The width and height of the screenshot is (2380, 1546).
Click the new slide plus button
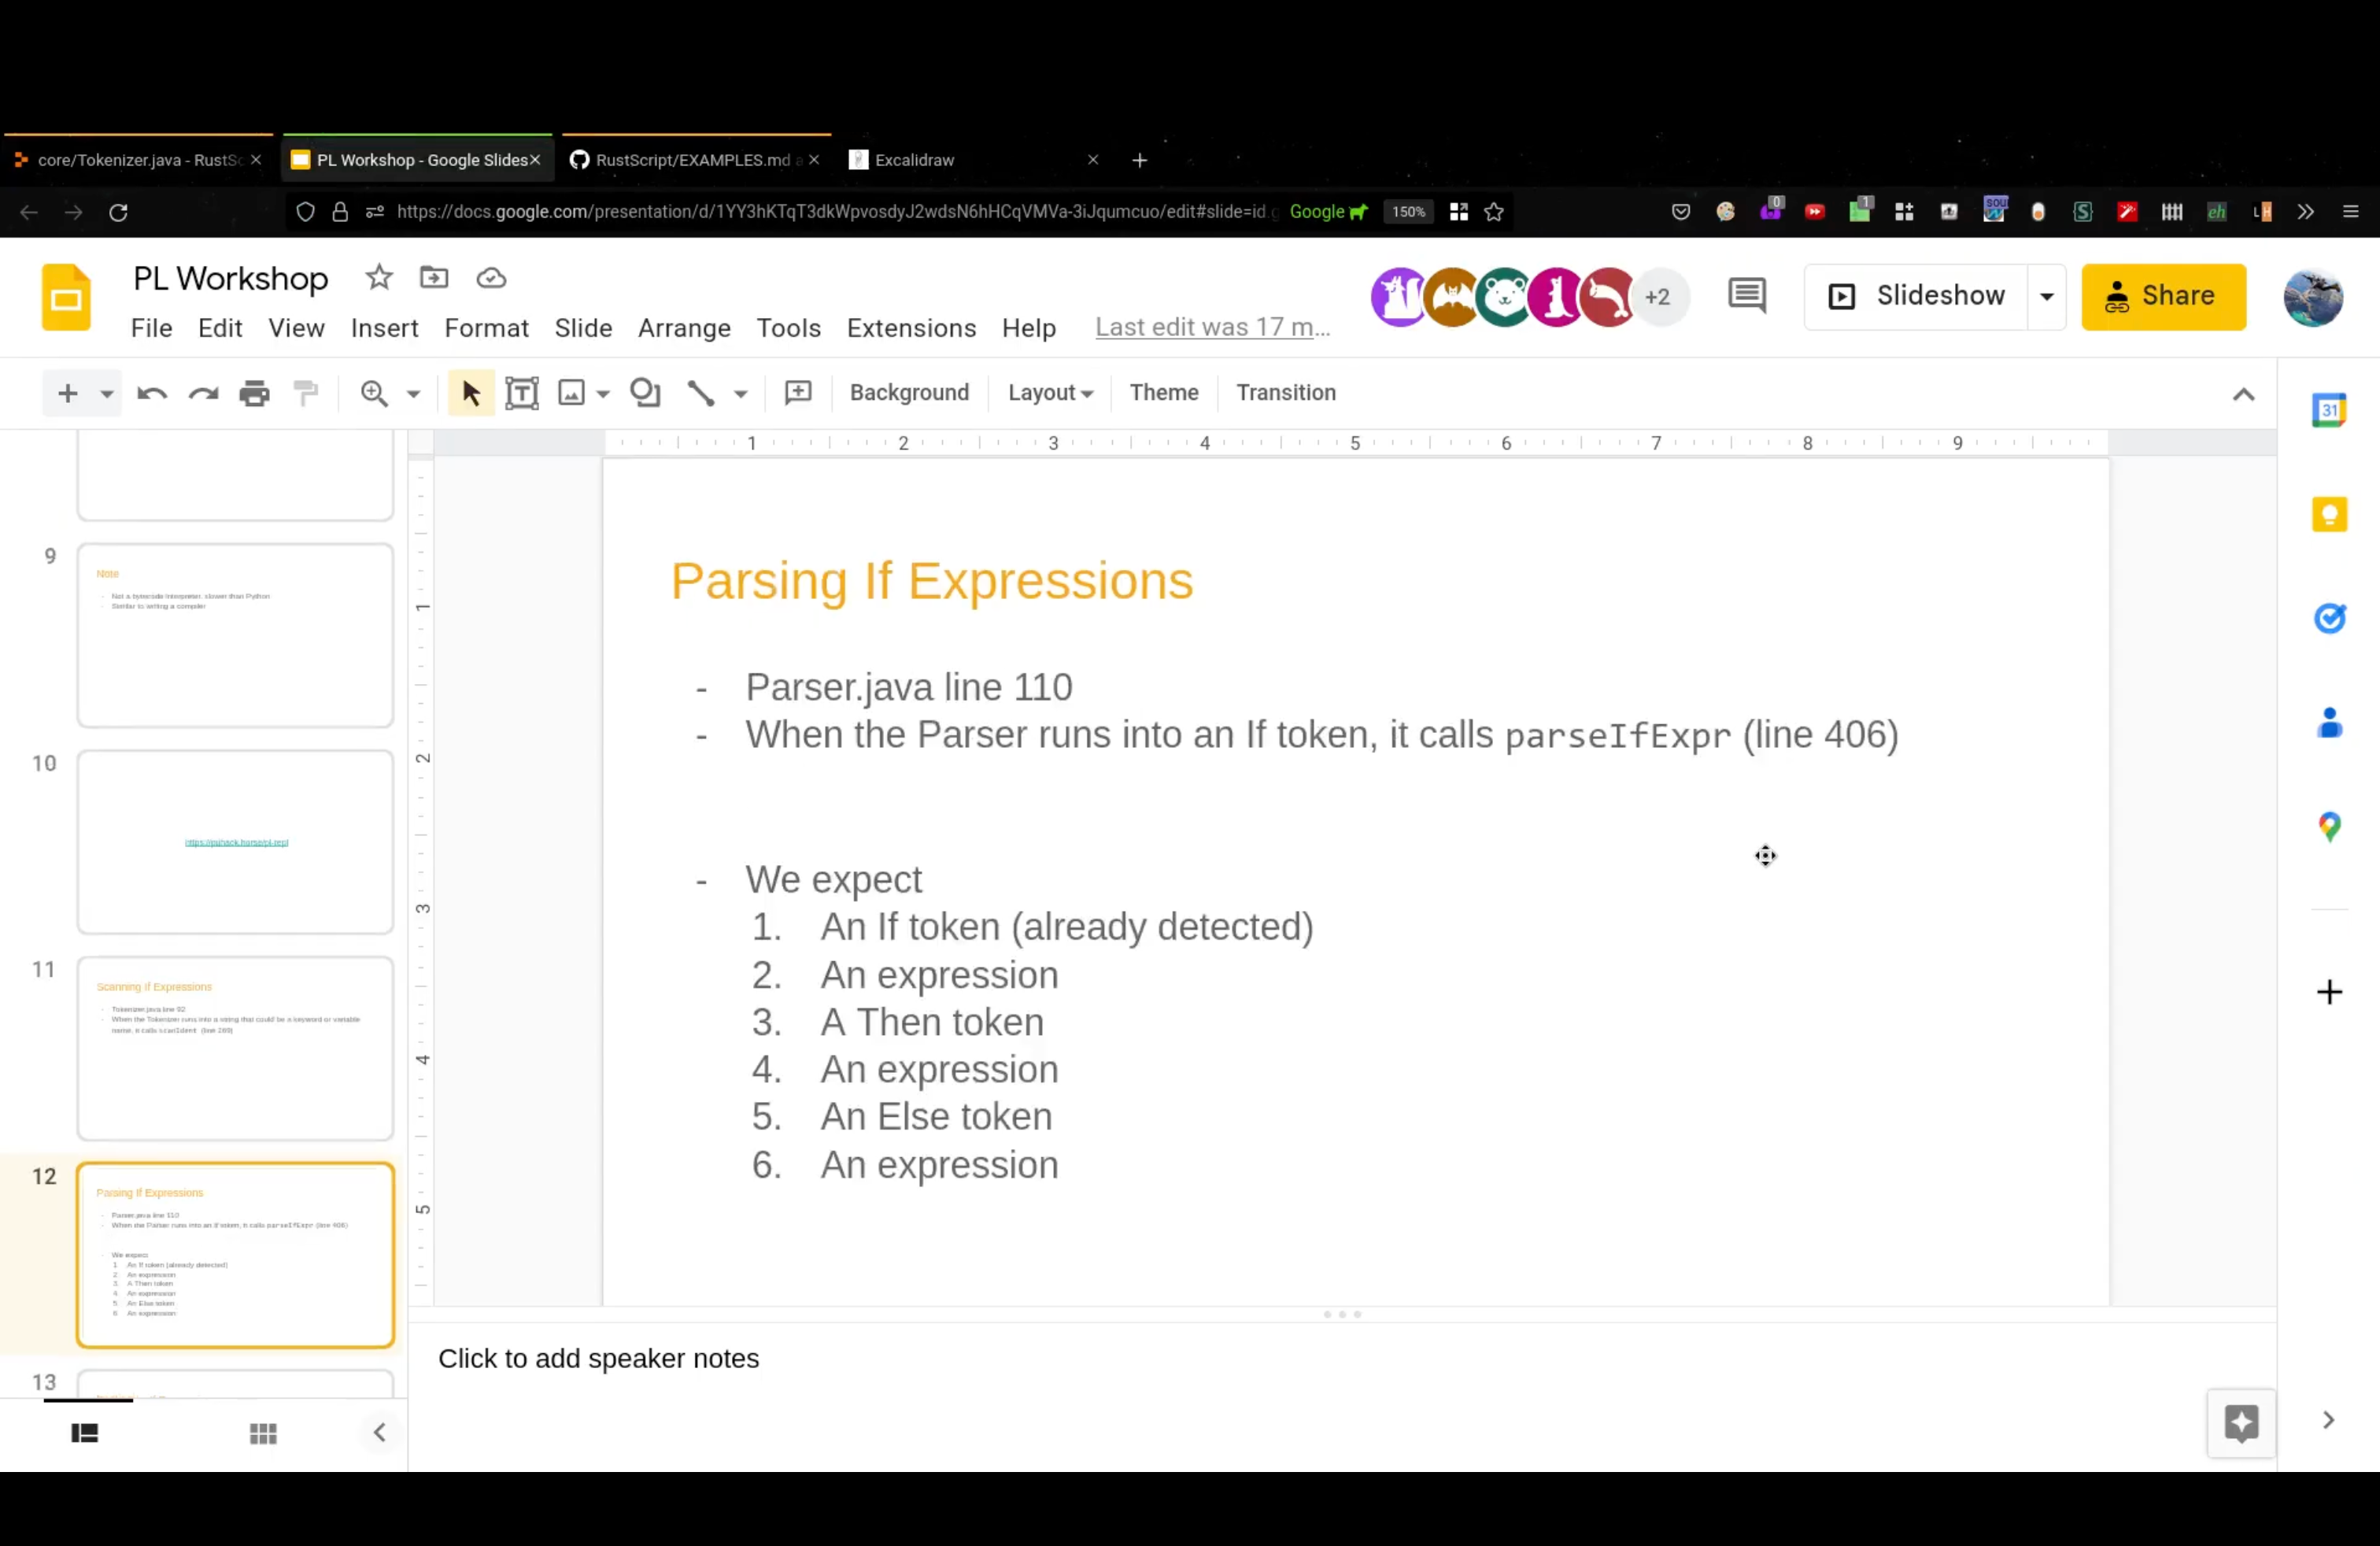pyautogui.click(x=68, y=393)
